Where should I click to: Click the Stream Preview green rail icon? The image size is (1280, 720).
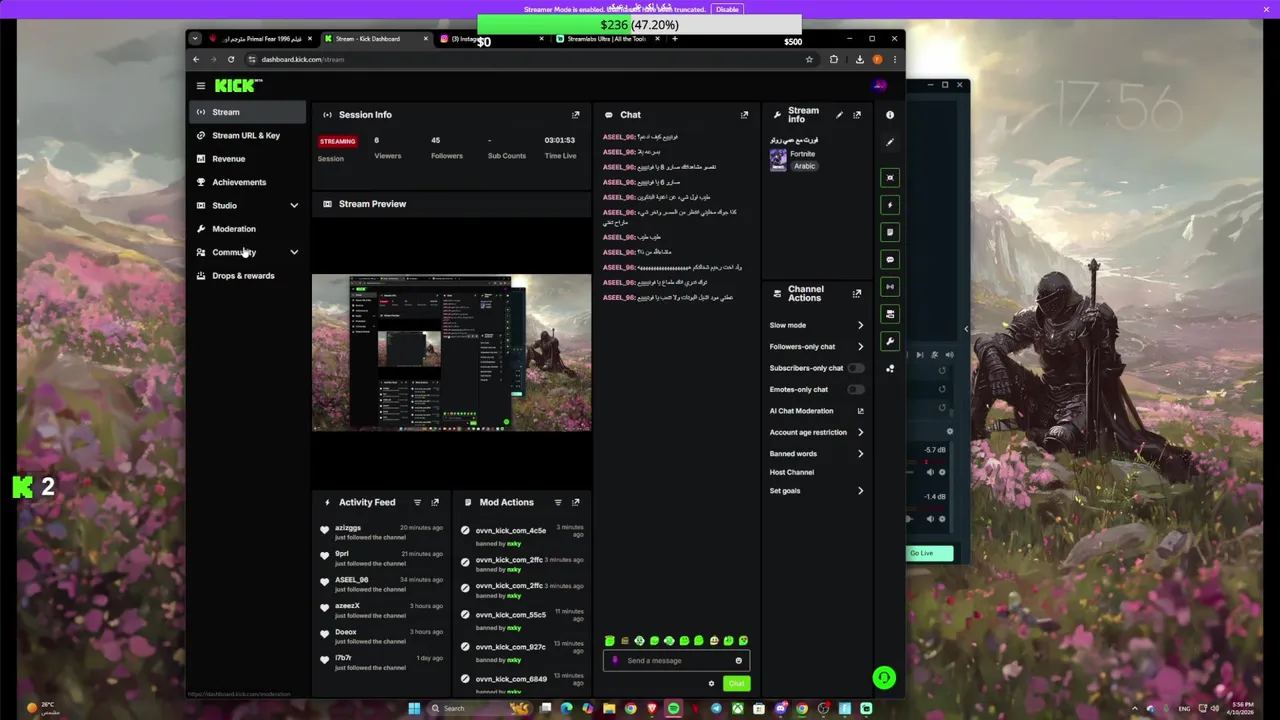890,178
